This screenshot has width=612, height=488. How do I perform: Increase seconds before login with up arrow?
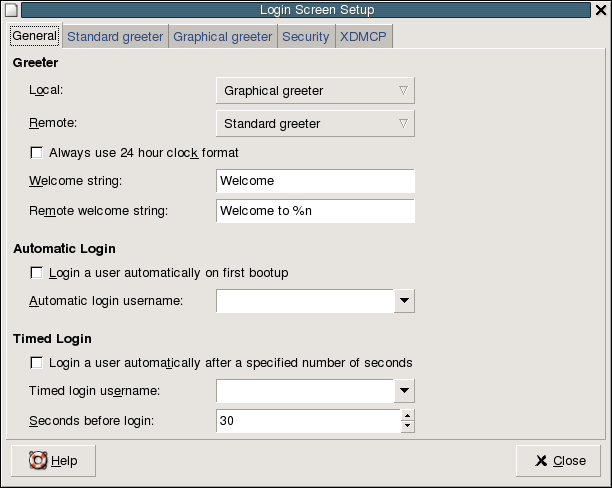coord(407,415)
